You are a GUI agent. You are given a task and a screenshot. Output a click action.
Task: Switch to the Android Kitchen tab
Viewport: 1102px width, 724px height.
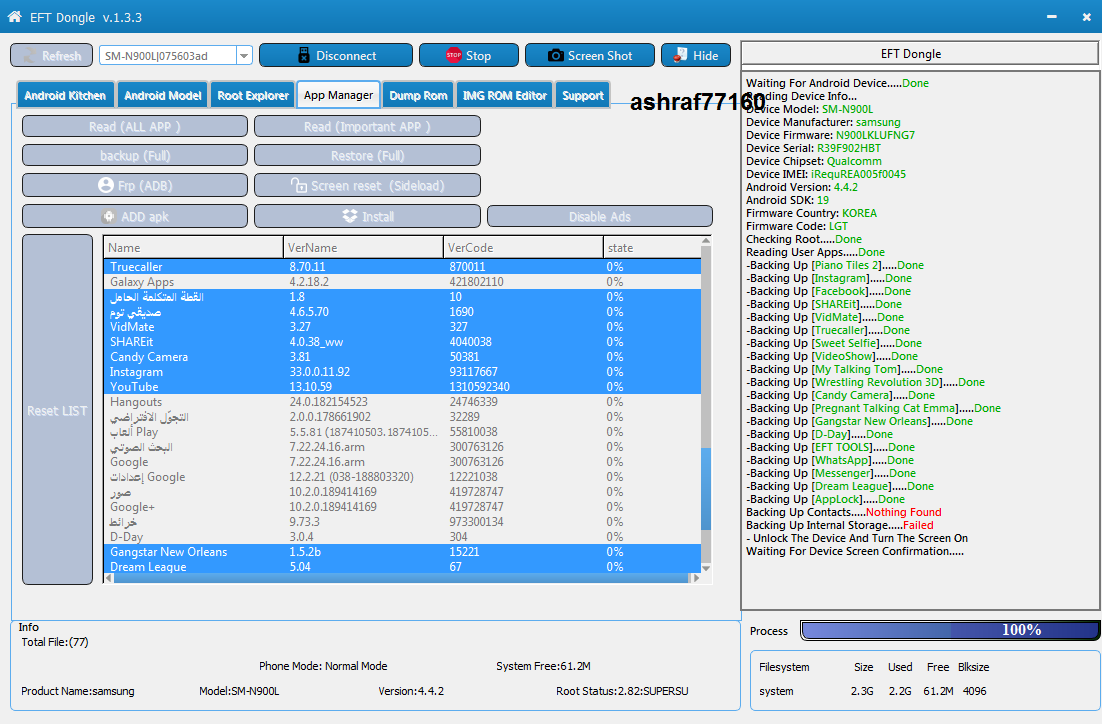pos(65,95)
